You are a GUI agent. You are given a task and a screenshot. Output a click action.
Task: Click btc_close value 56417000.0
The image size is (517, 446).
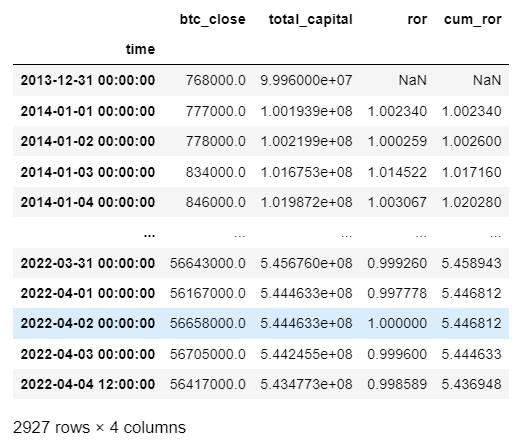coord(208,384)
